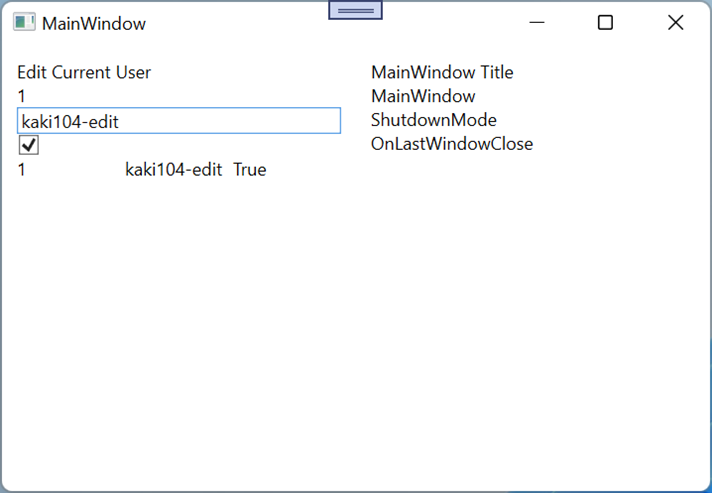Click the 'MainWindow' value below MainWindow Title

point(423,96)
